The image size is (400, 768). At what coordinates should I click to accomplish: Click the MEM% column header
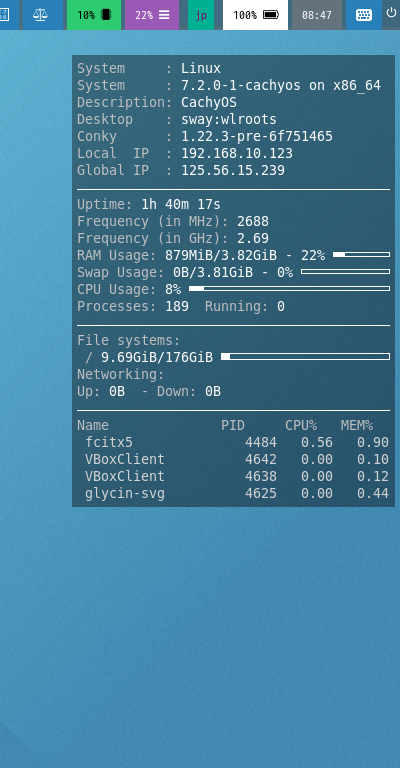tap(357, 425)
